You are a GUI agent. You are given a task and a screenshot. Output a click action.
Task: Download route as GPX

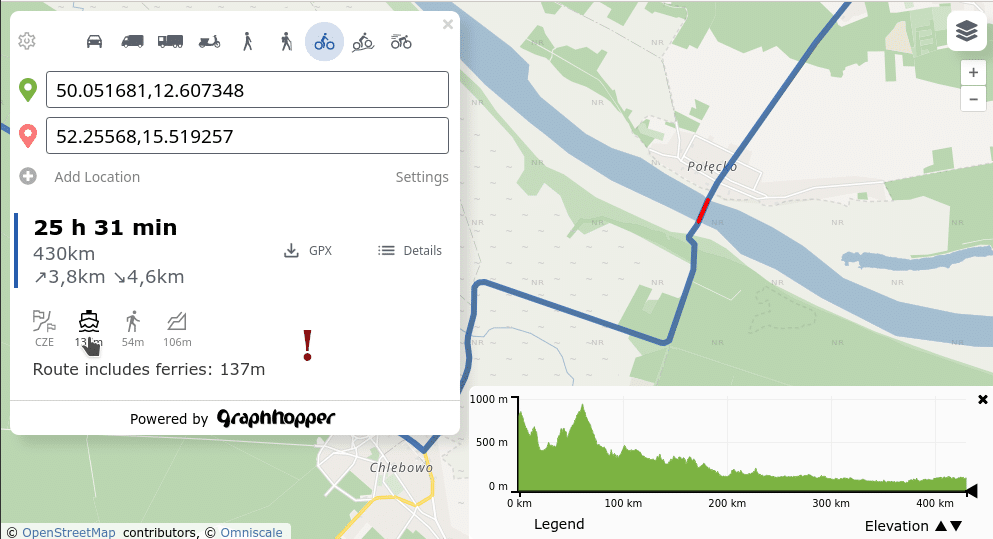pos(308,250)
